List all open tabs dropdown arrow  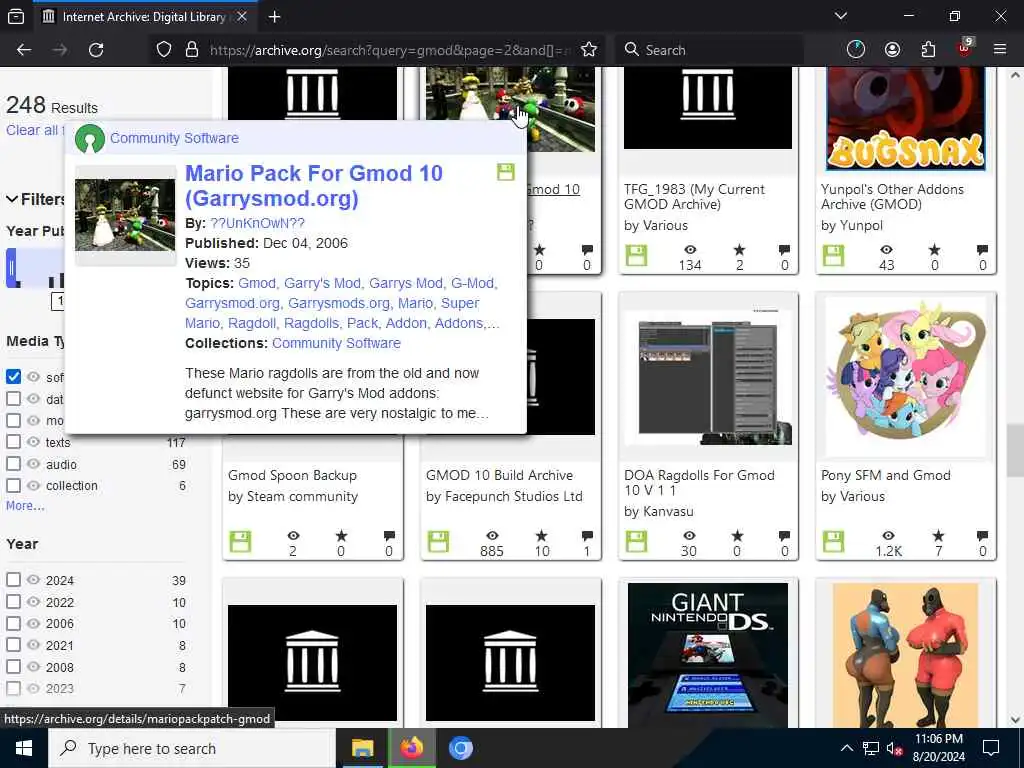840,16
